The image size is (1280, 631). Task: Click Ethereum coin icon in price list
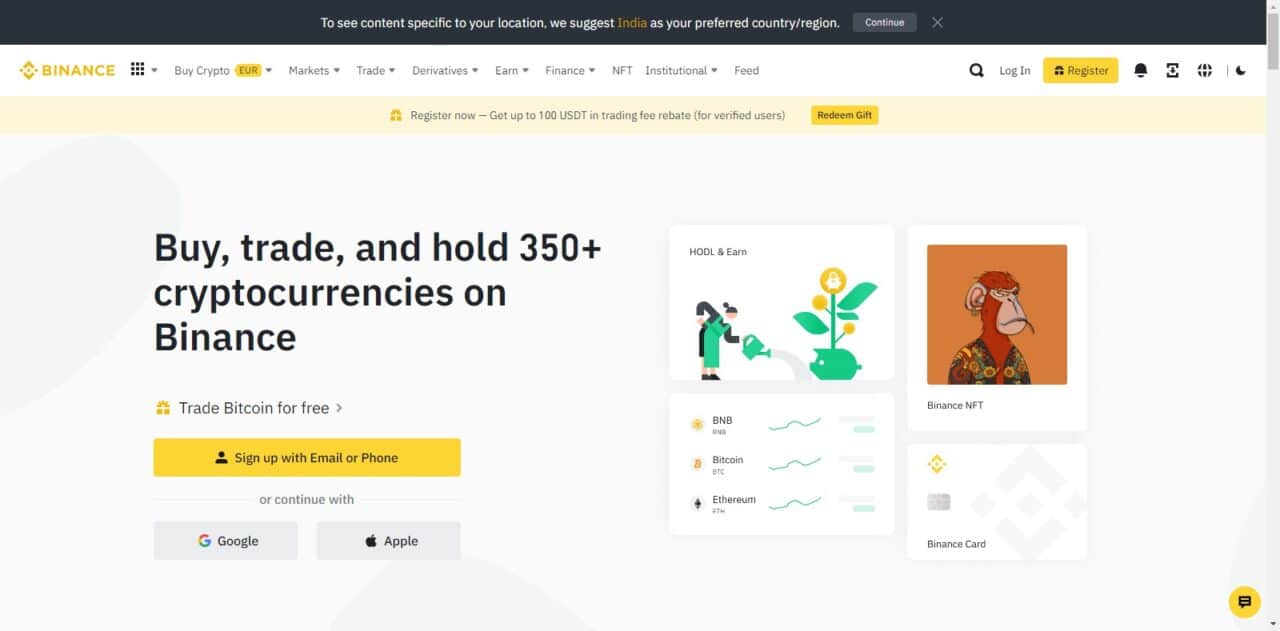pyautogui.click(x=697, y=503)
